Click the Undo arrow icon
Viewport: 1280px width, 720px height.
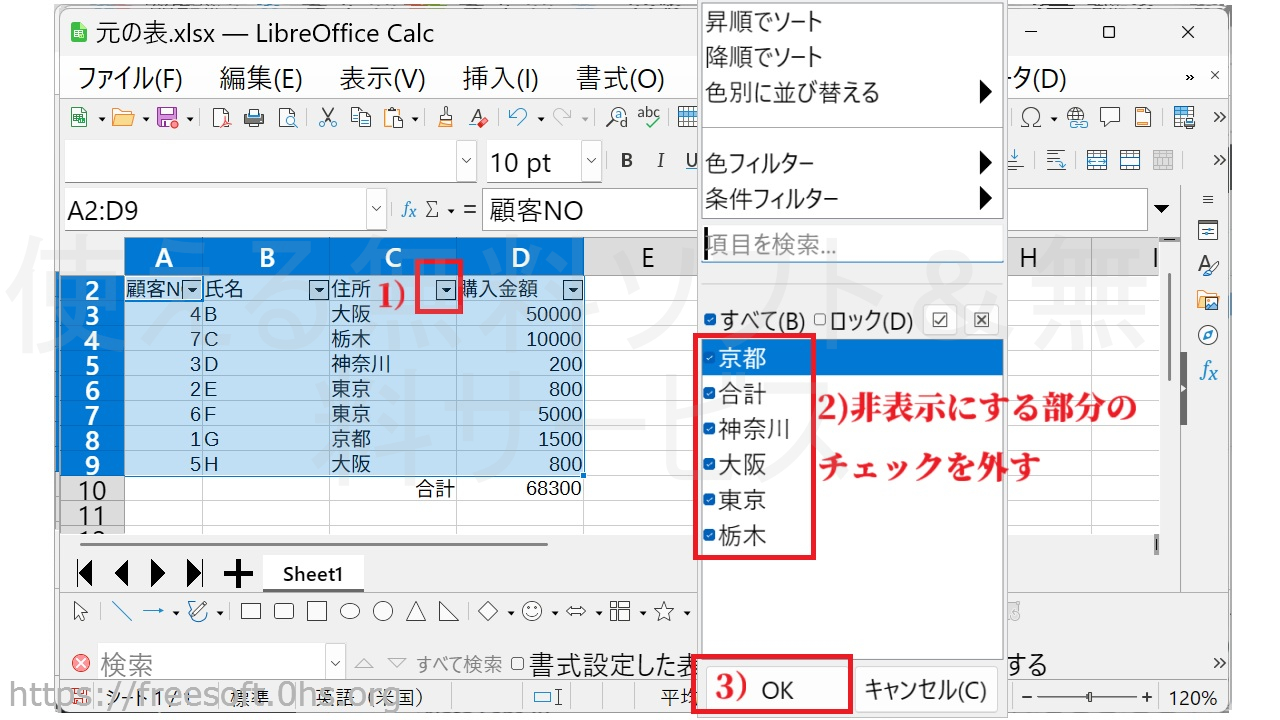[517, 117]
